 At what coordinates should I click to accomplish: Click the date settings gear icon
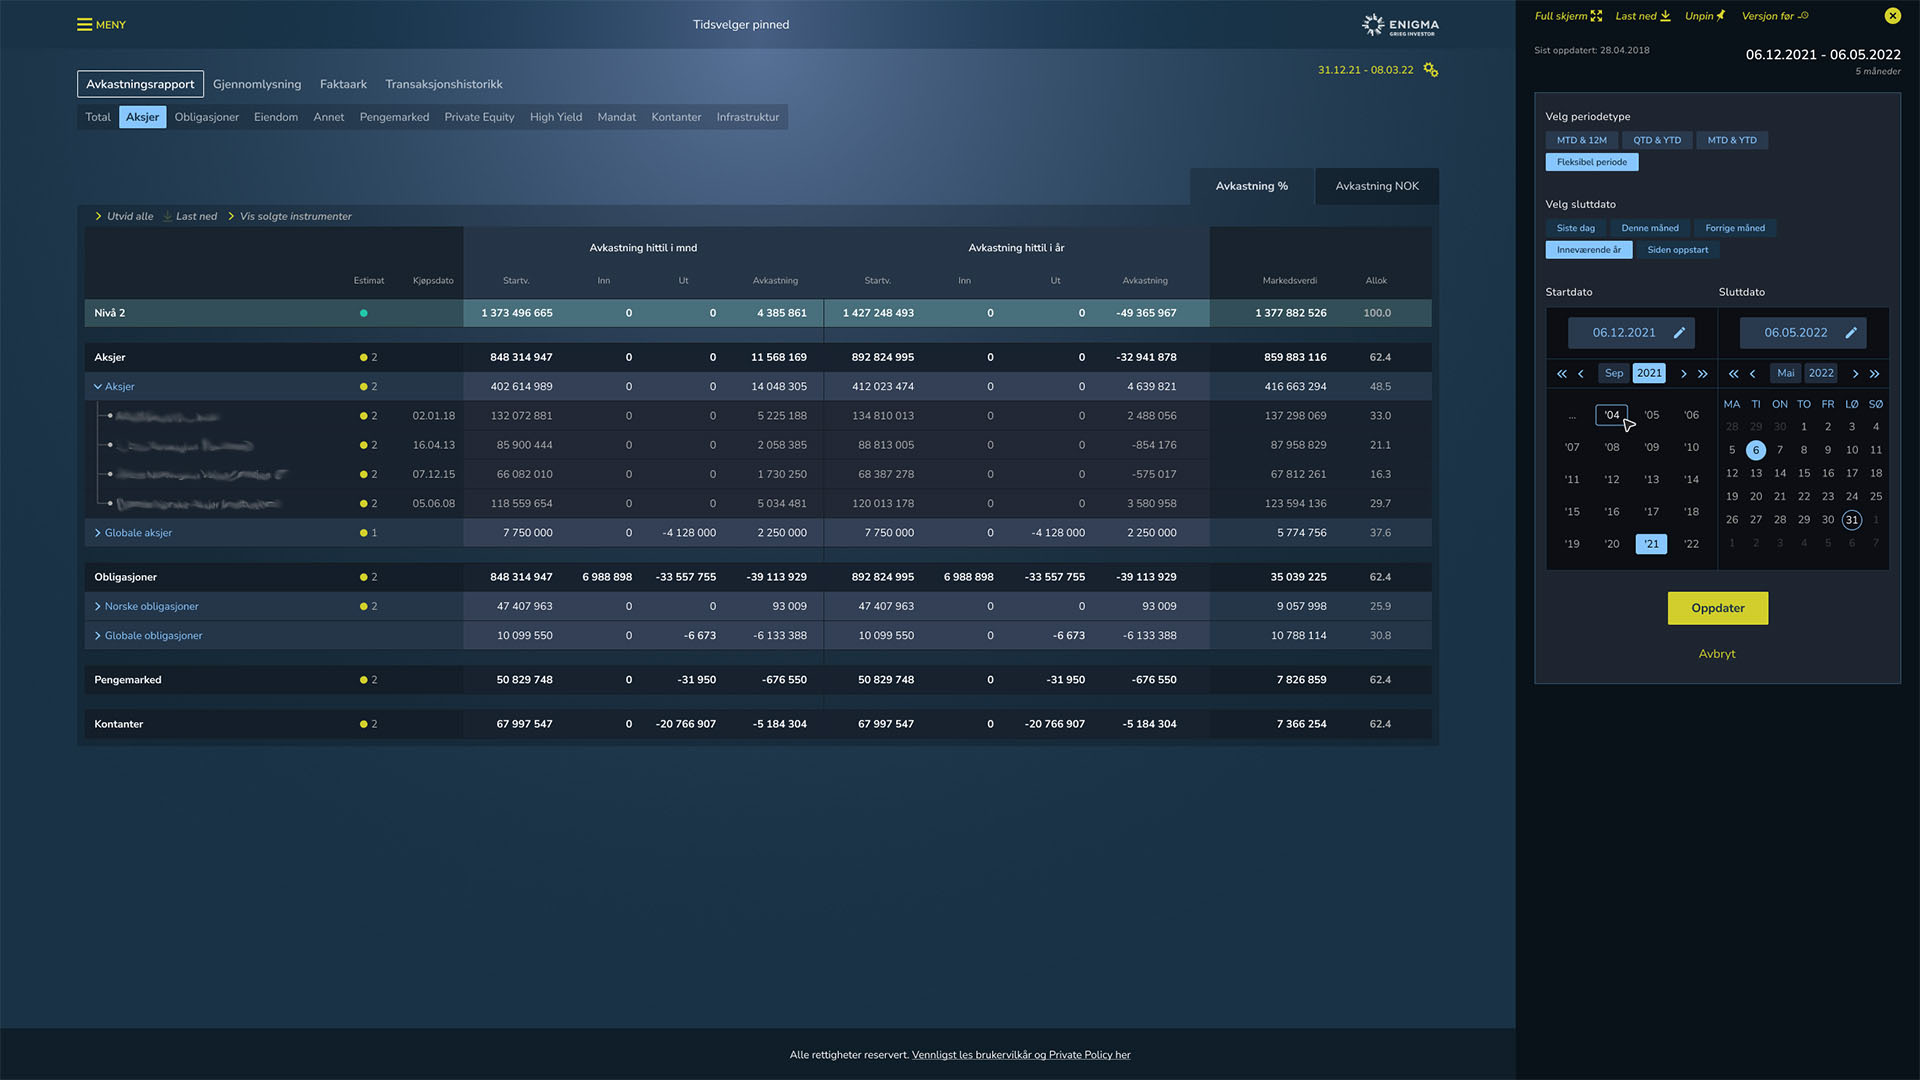(1430, 70)
